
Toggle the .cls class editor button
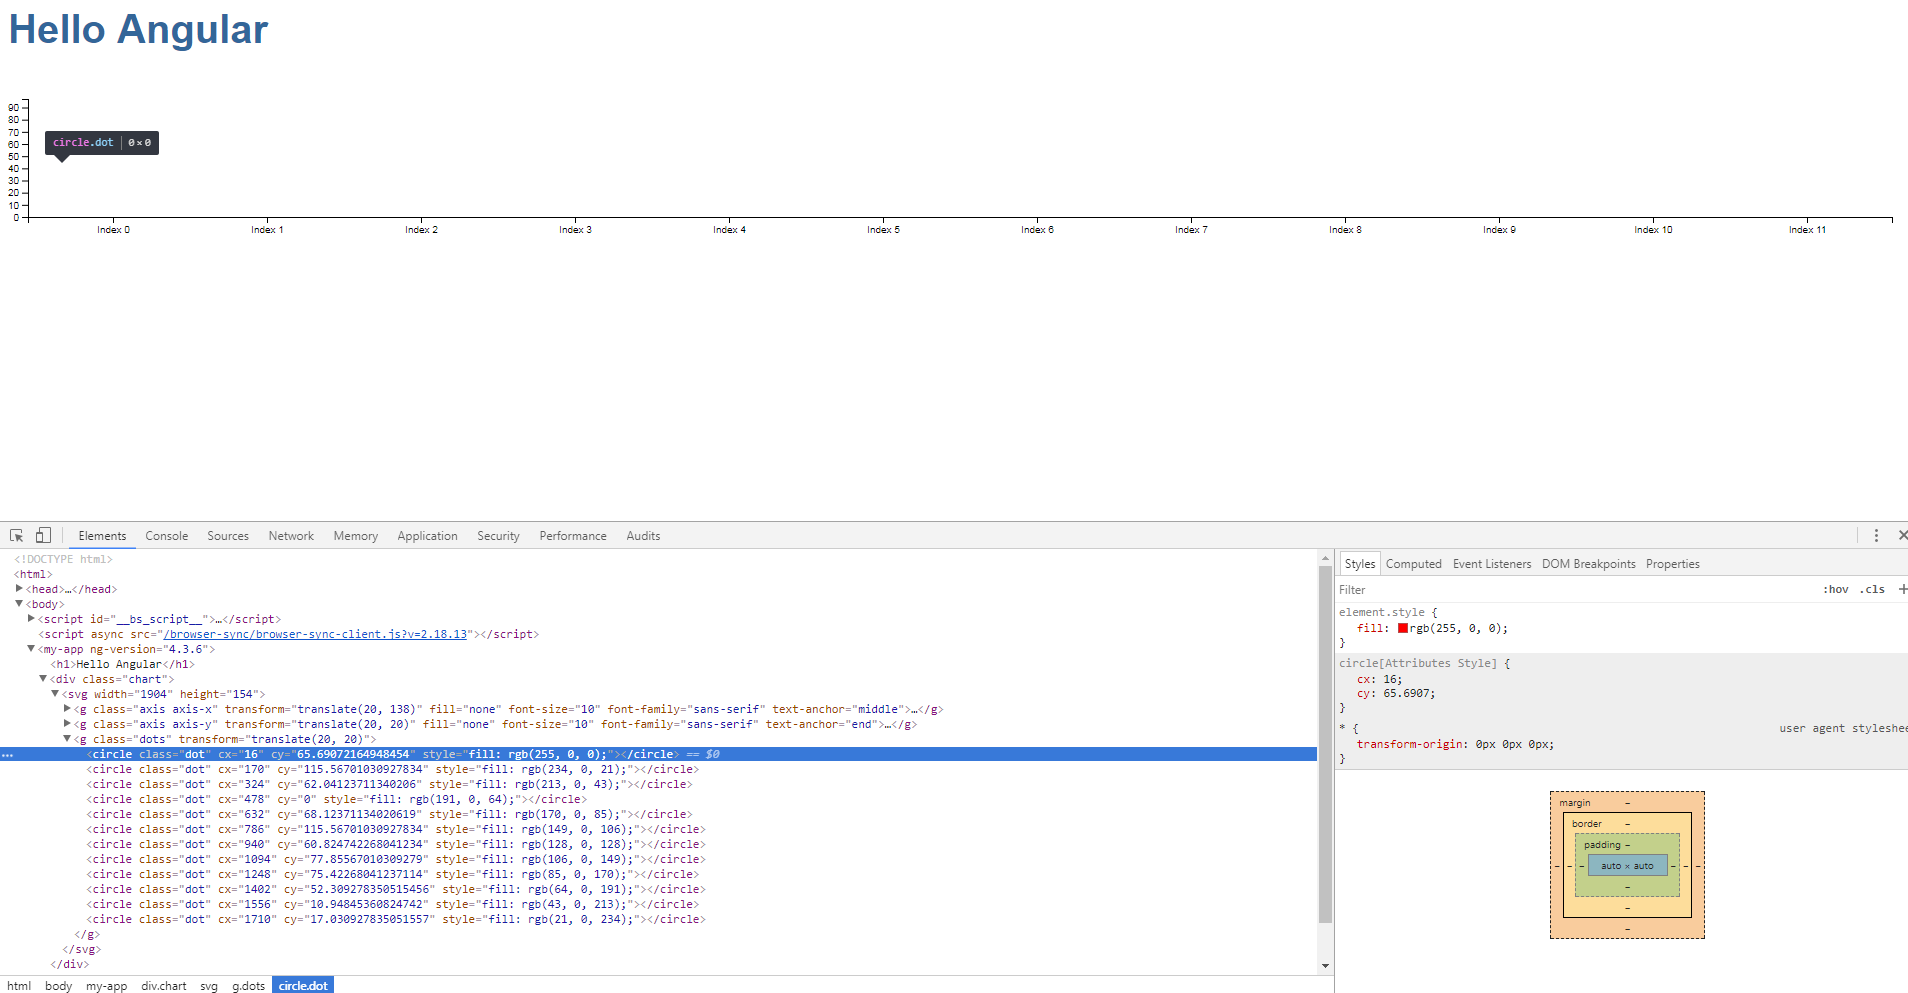pyautogui.click(x=1872, y=590)
